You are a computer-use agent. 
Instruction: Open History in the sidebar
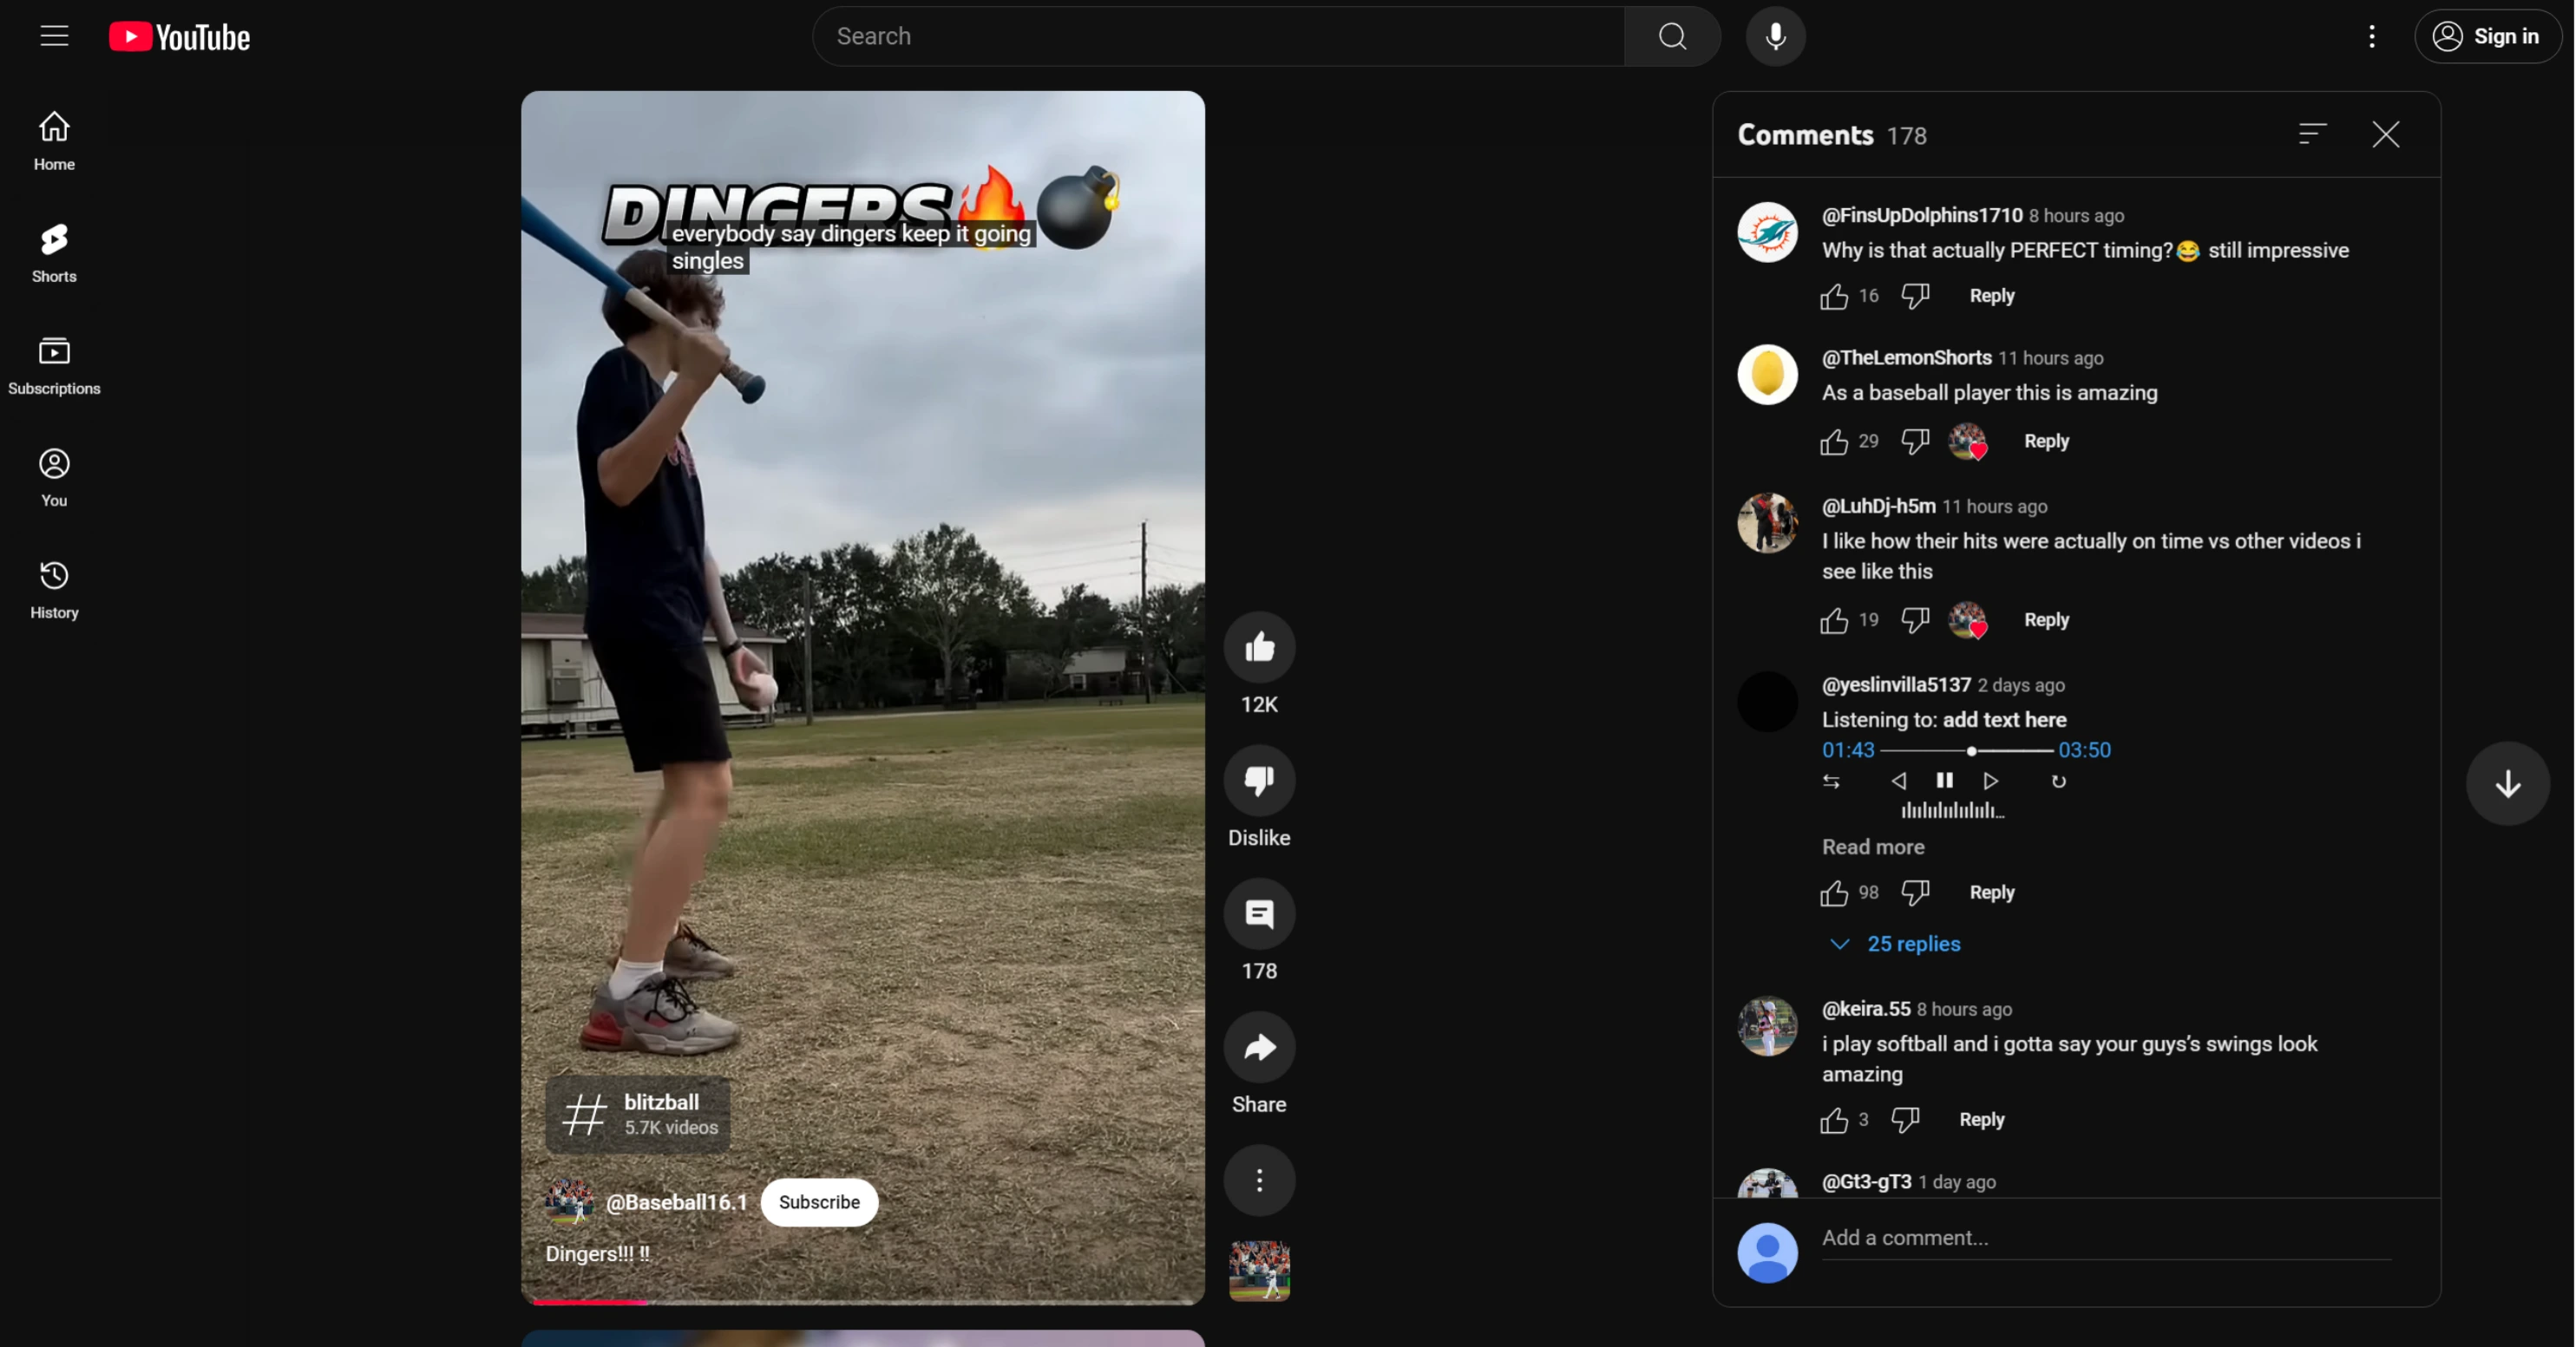pos(54,589)
